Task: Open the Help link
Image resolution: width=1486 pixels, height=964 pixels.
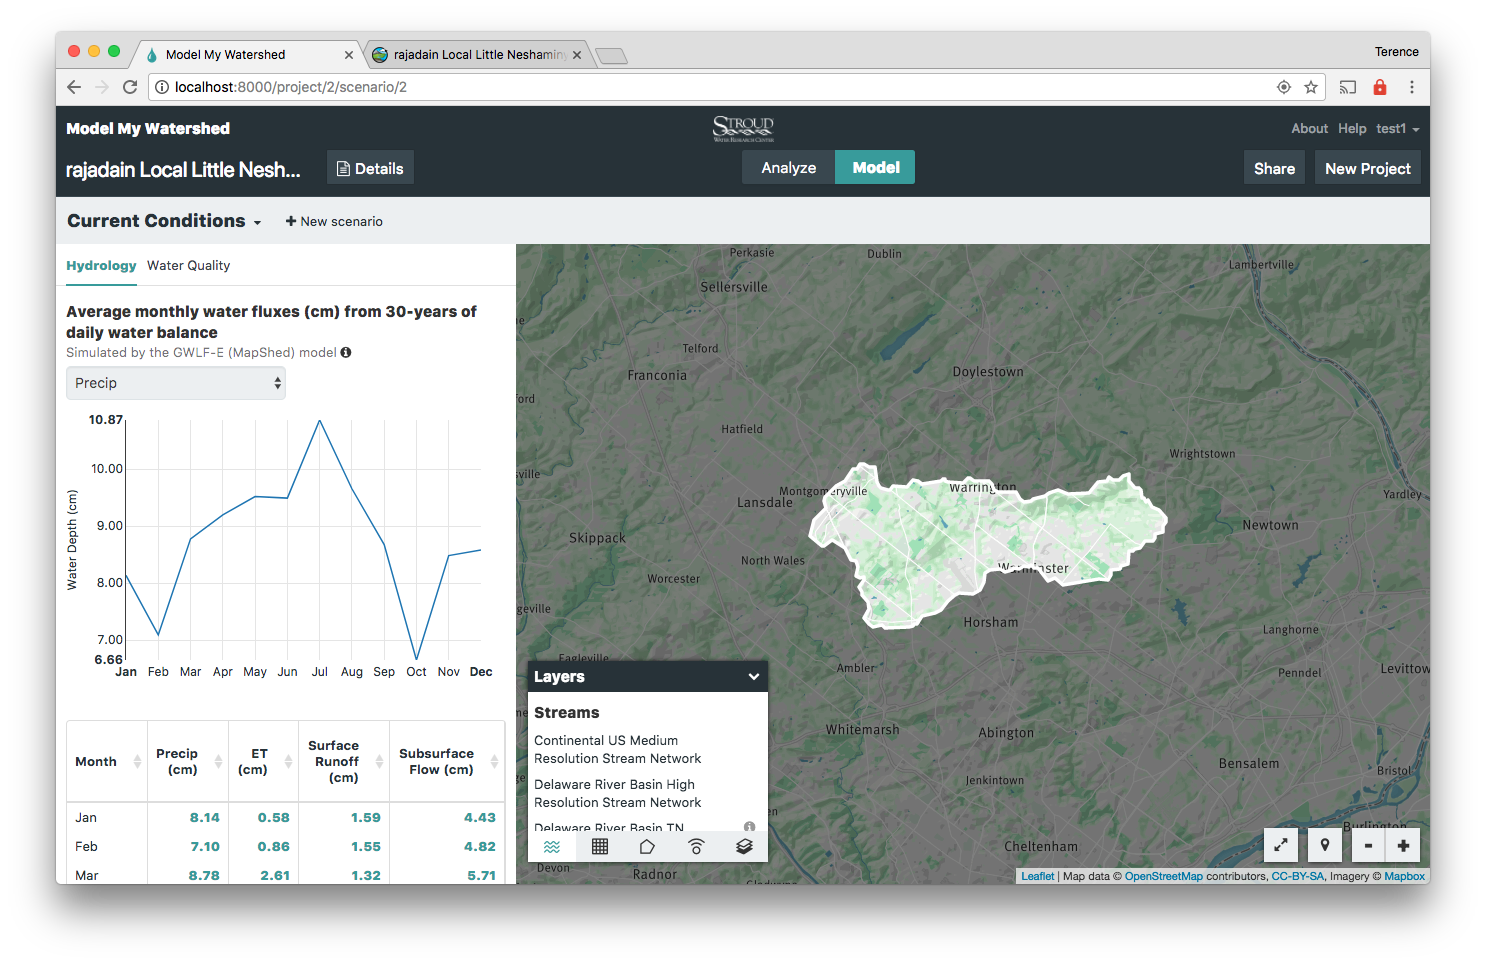Action: 1352,128
